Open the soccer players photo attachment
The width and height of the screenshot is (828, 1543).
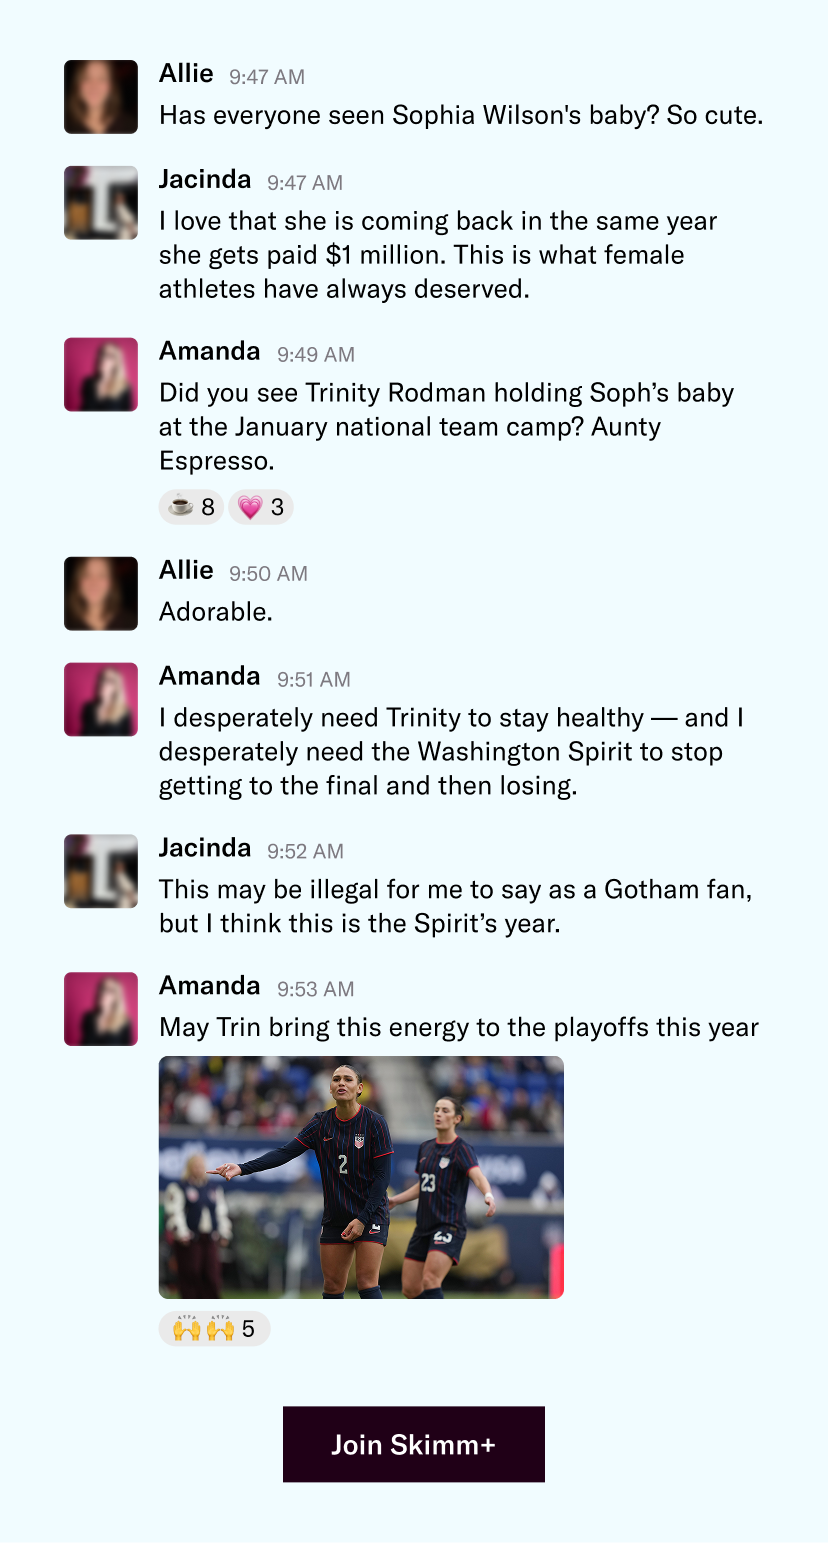click(361, 1177)
